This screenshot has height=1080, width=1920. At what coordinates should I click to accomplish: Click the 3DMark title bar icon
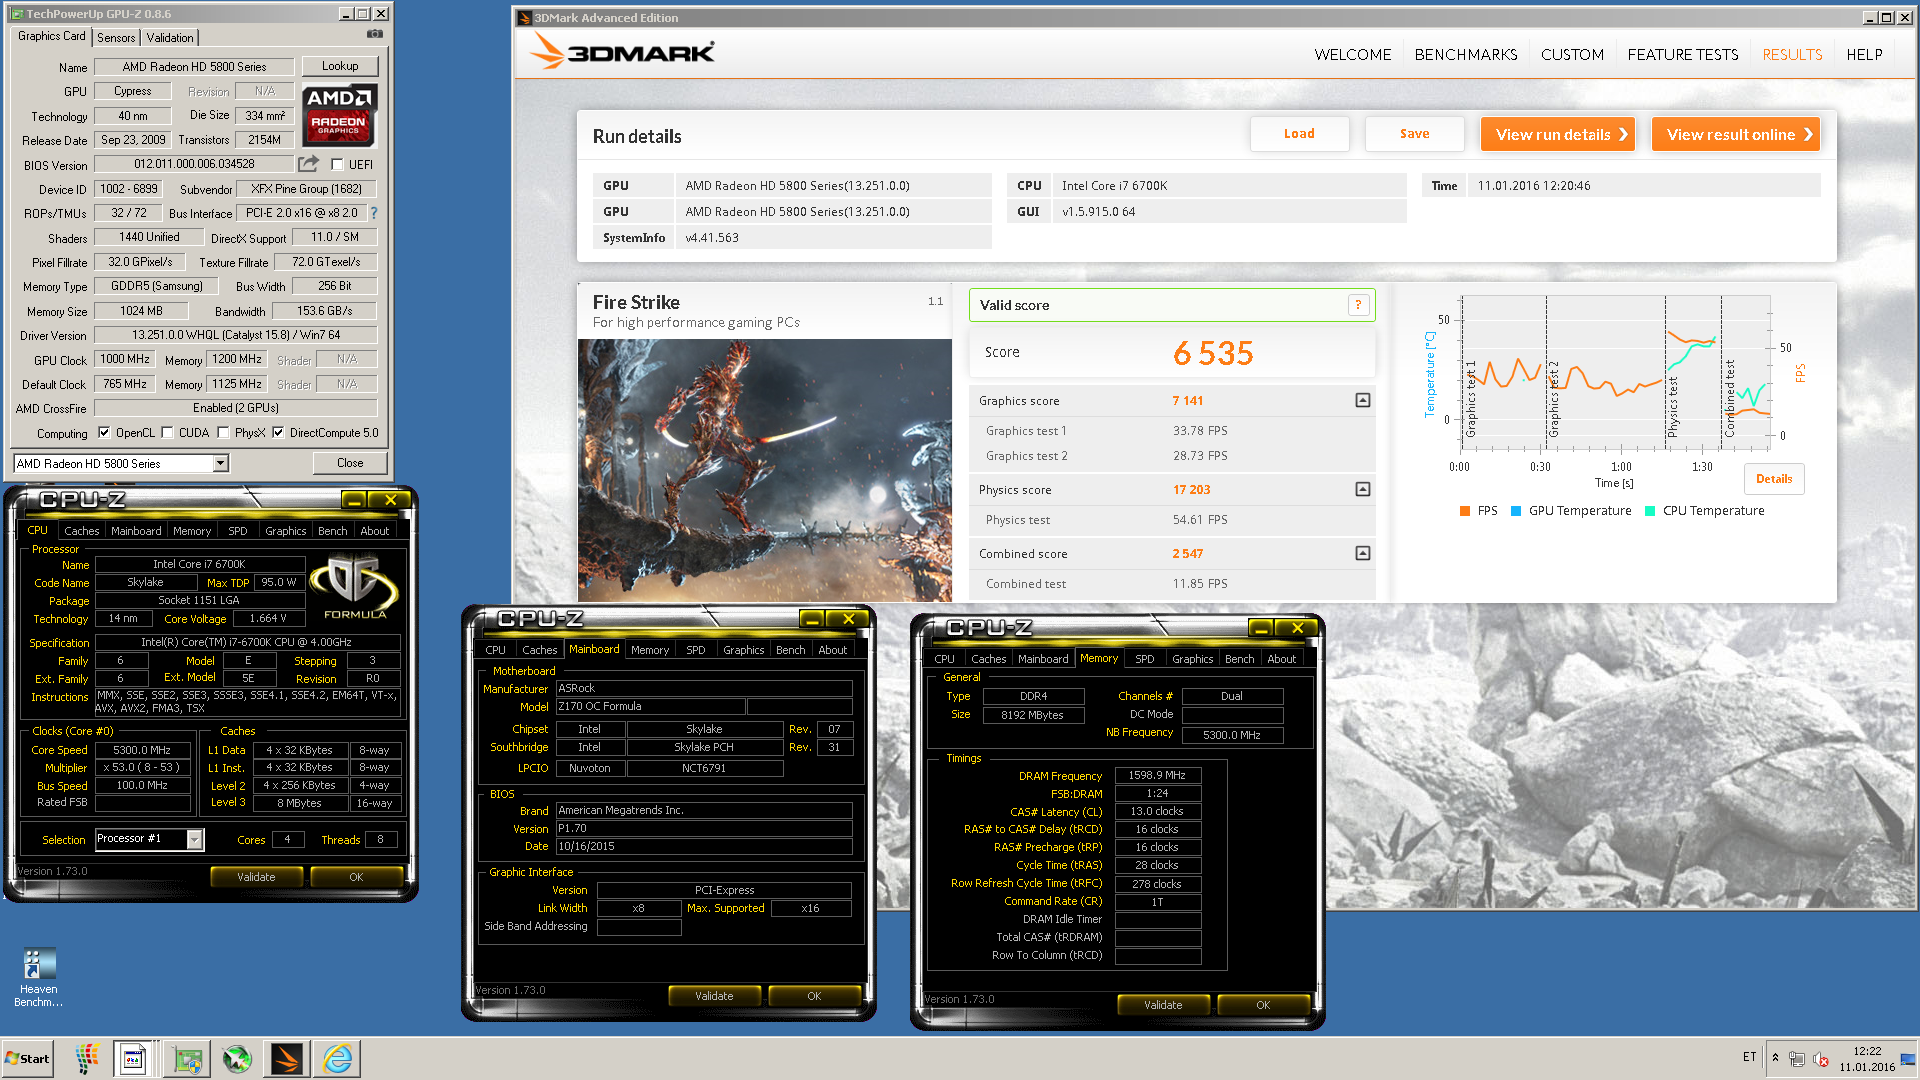tap(524, 17)
